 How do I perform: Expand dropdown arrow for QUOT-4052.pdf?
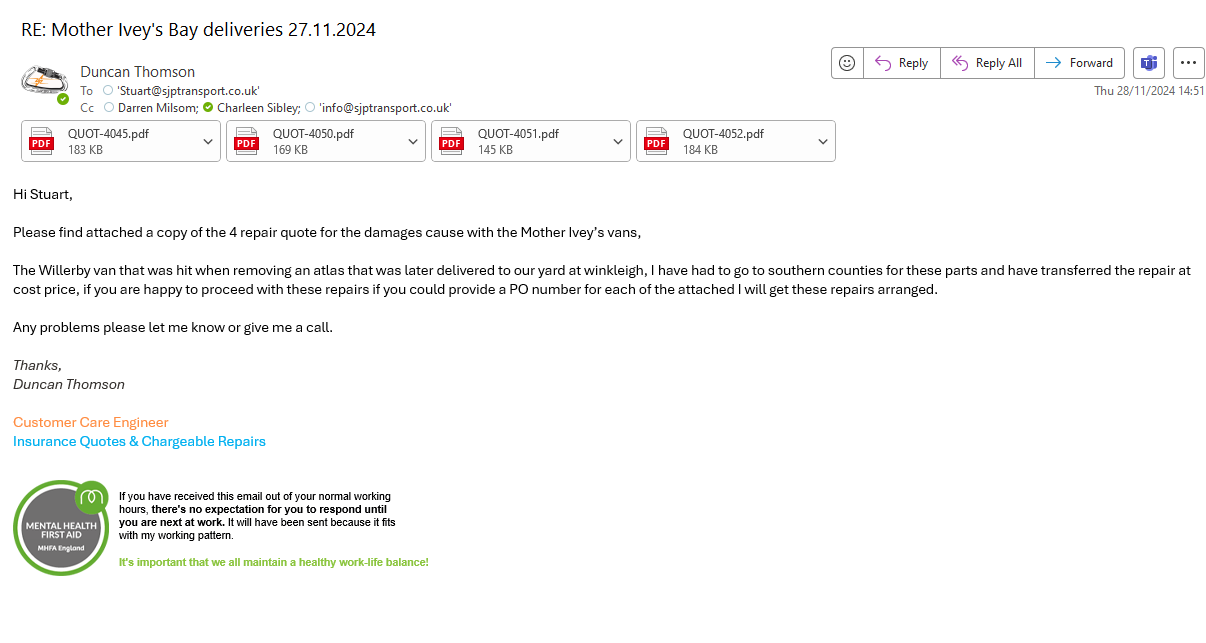[x=823, y=142]
